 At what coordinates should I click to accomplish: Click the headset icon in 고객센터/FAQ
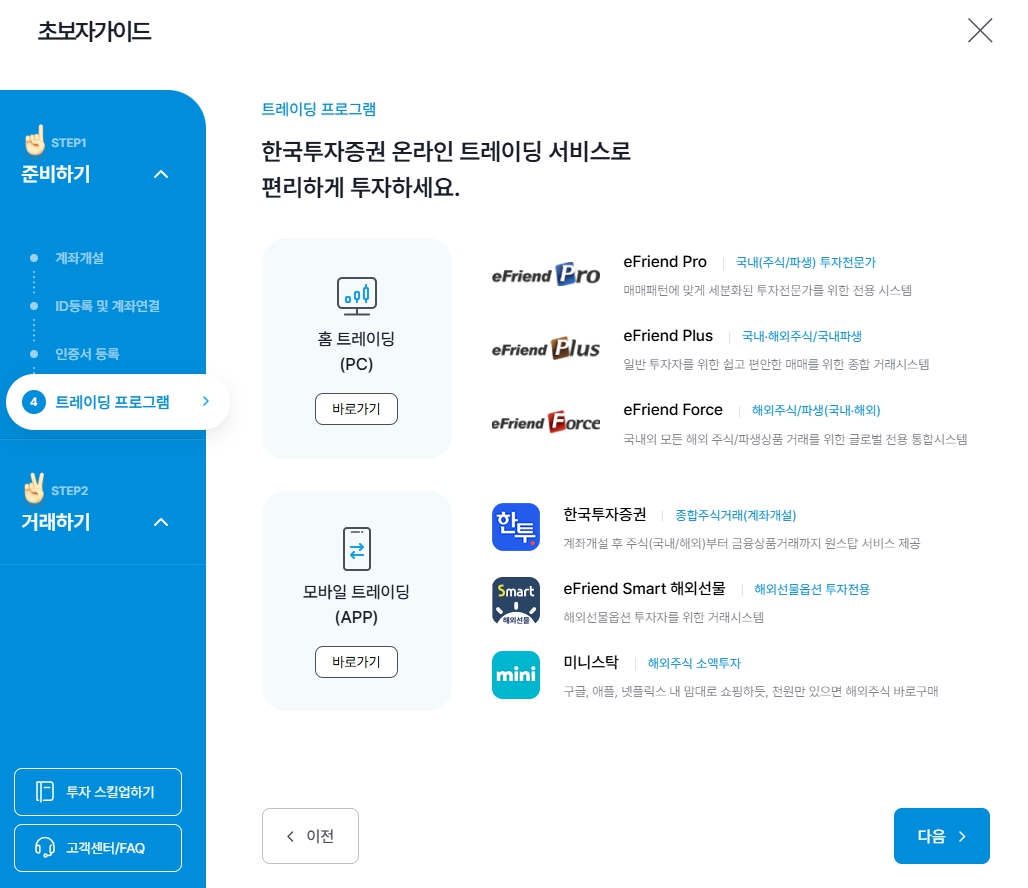tap(45, 847)
